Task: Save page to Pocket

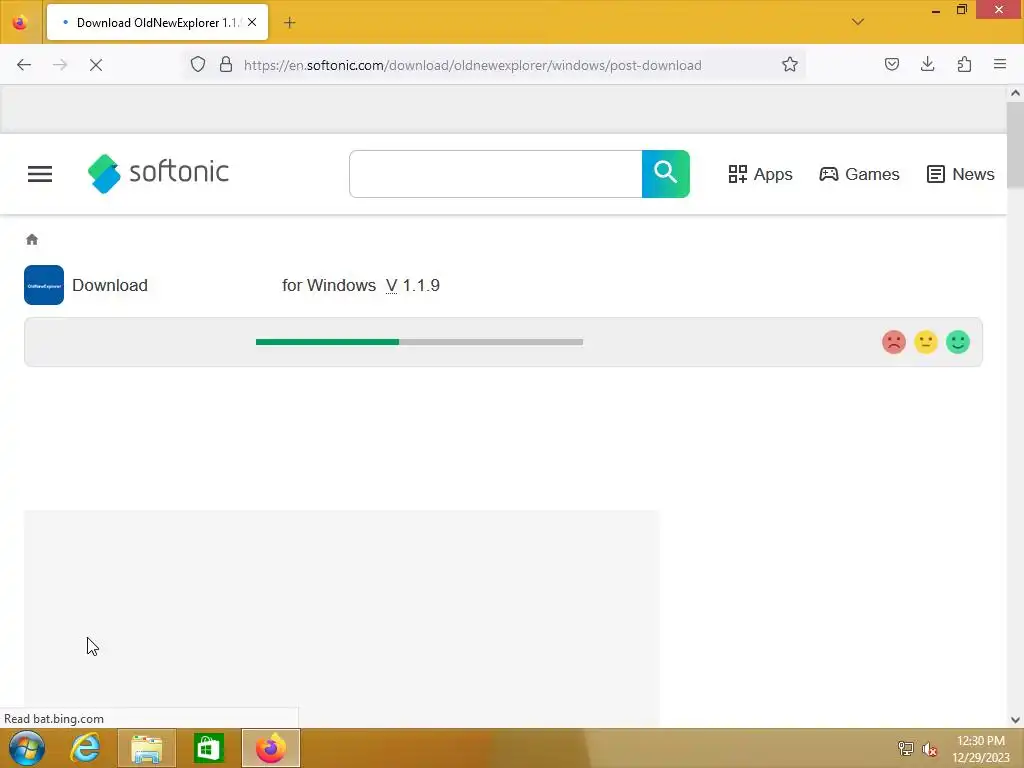Action: click(x=891, y=65)
